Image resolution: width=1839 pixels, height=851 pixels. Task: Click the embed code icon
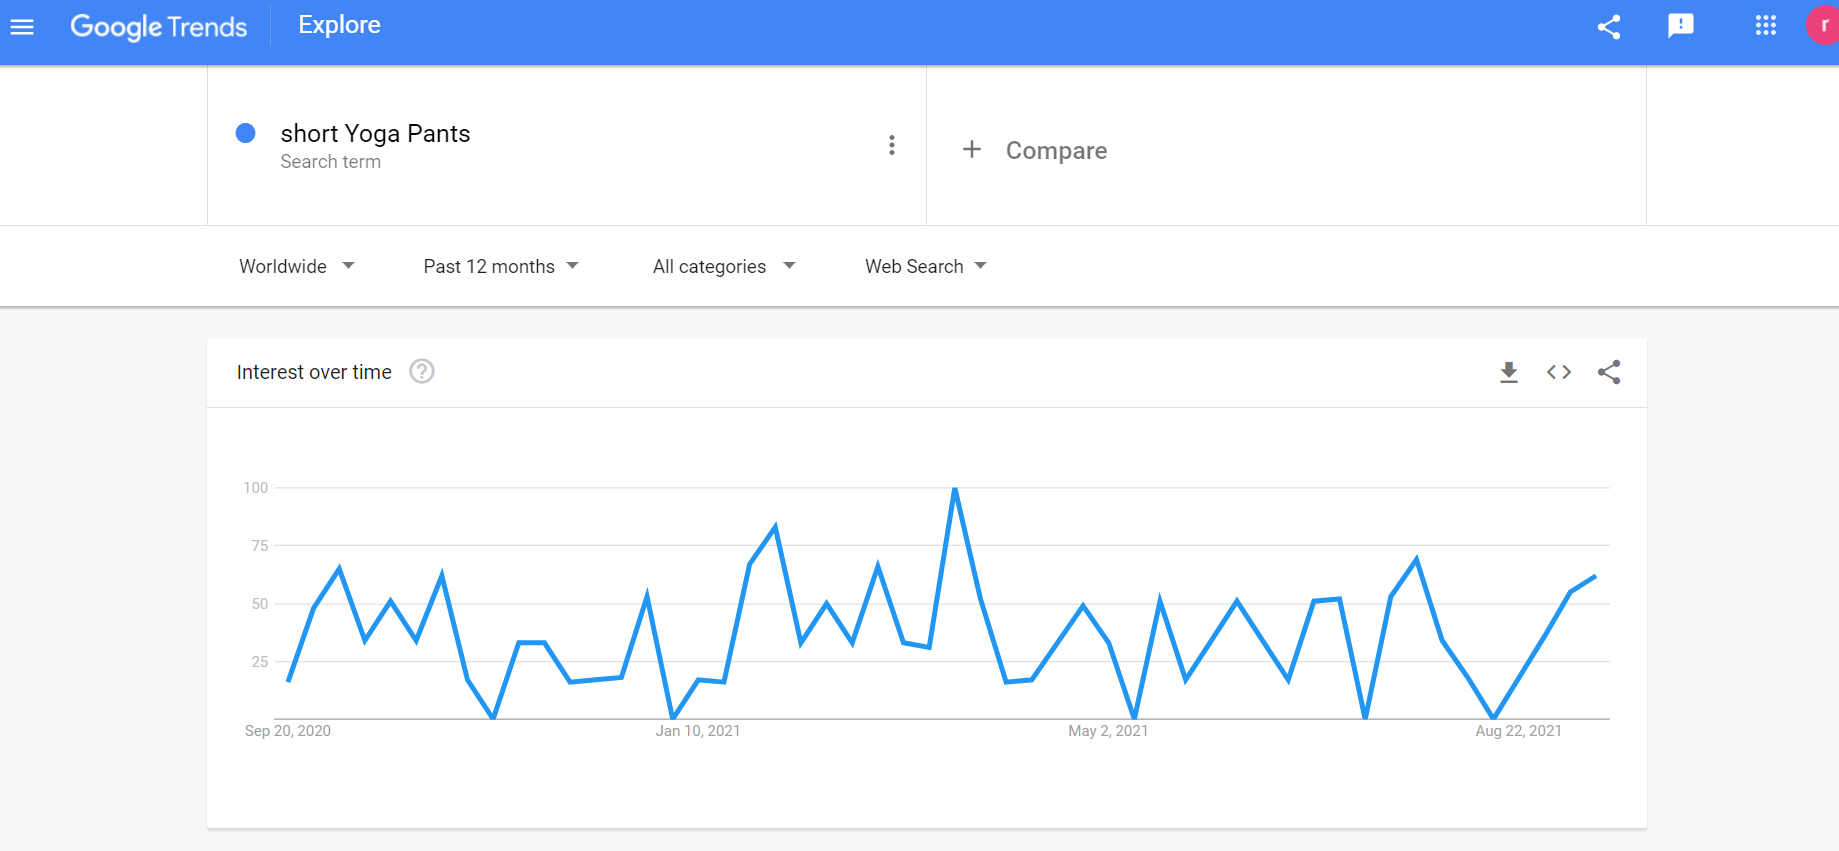click(1558, 373)
